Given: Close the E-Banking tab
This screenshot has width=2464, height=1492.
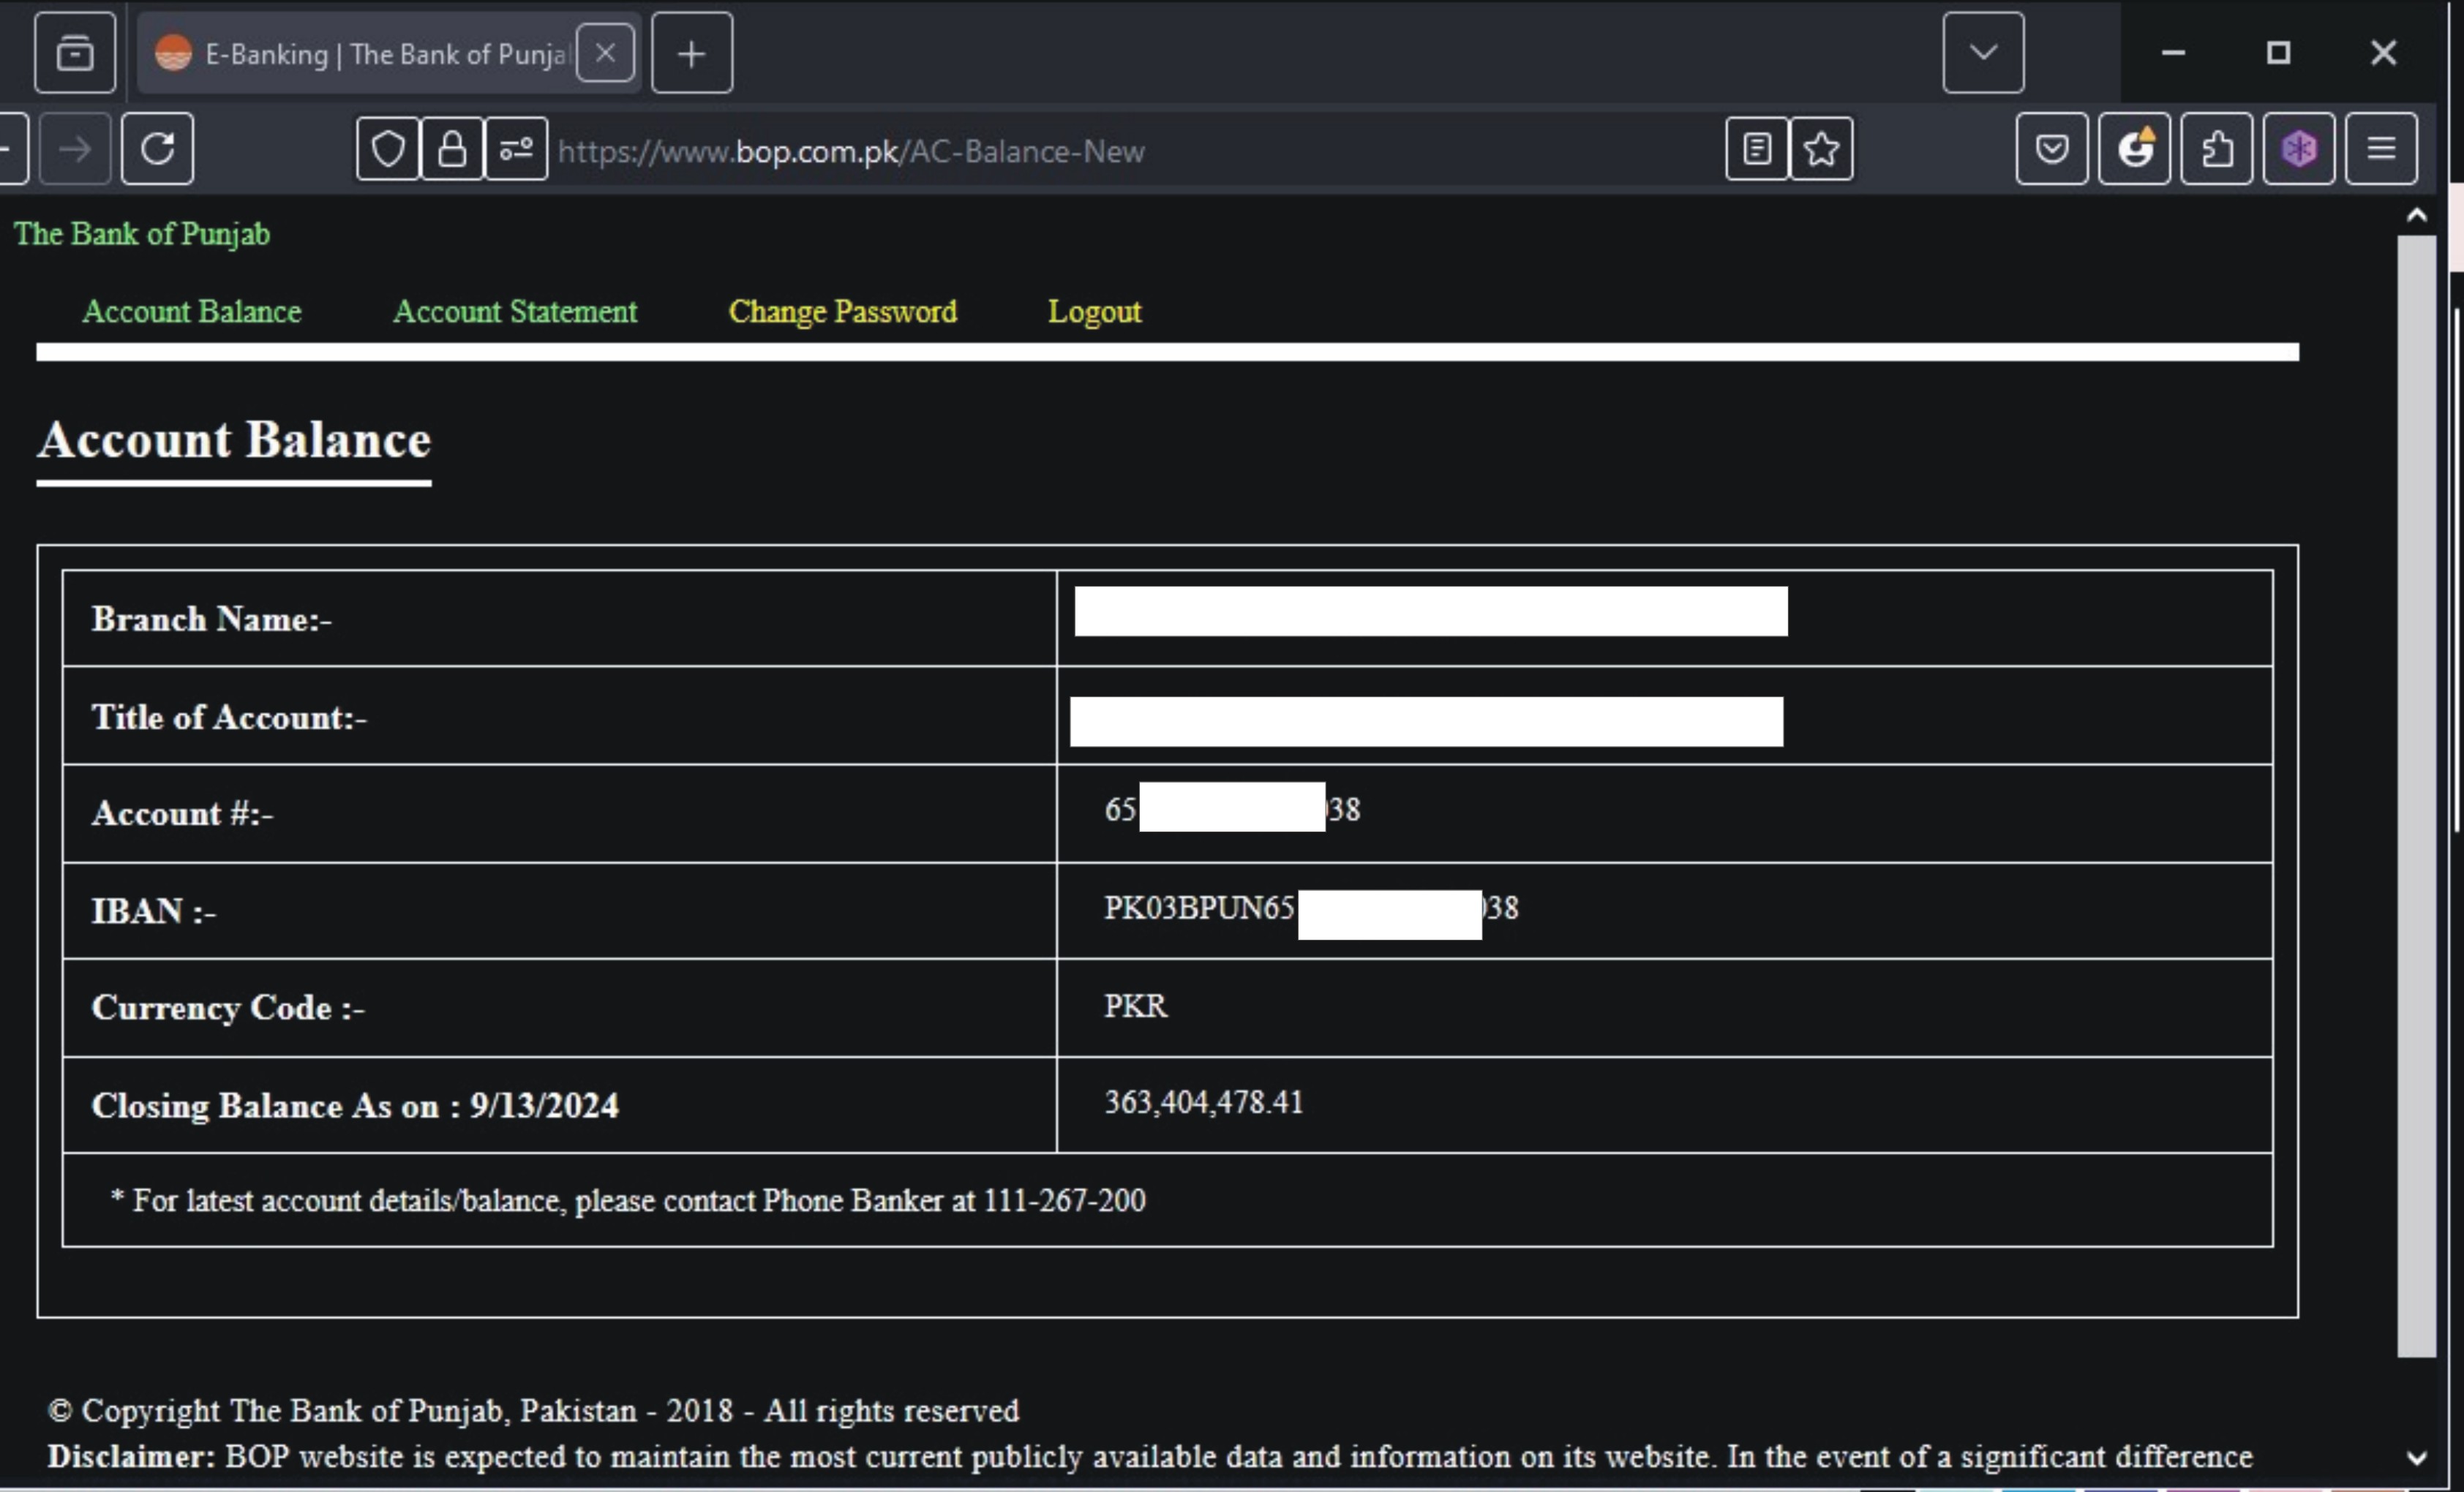Looking at the screenshot, I should pyautogui.click(x=605, y=53).
